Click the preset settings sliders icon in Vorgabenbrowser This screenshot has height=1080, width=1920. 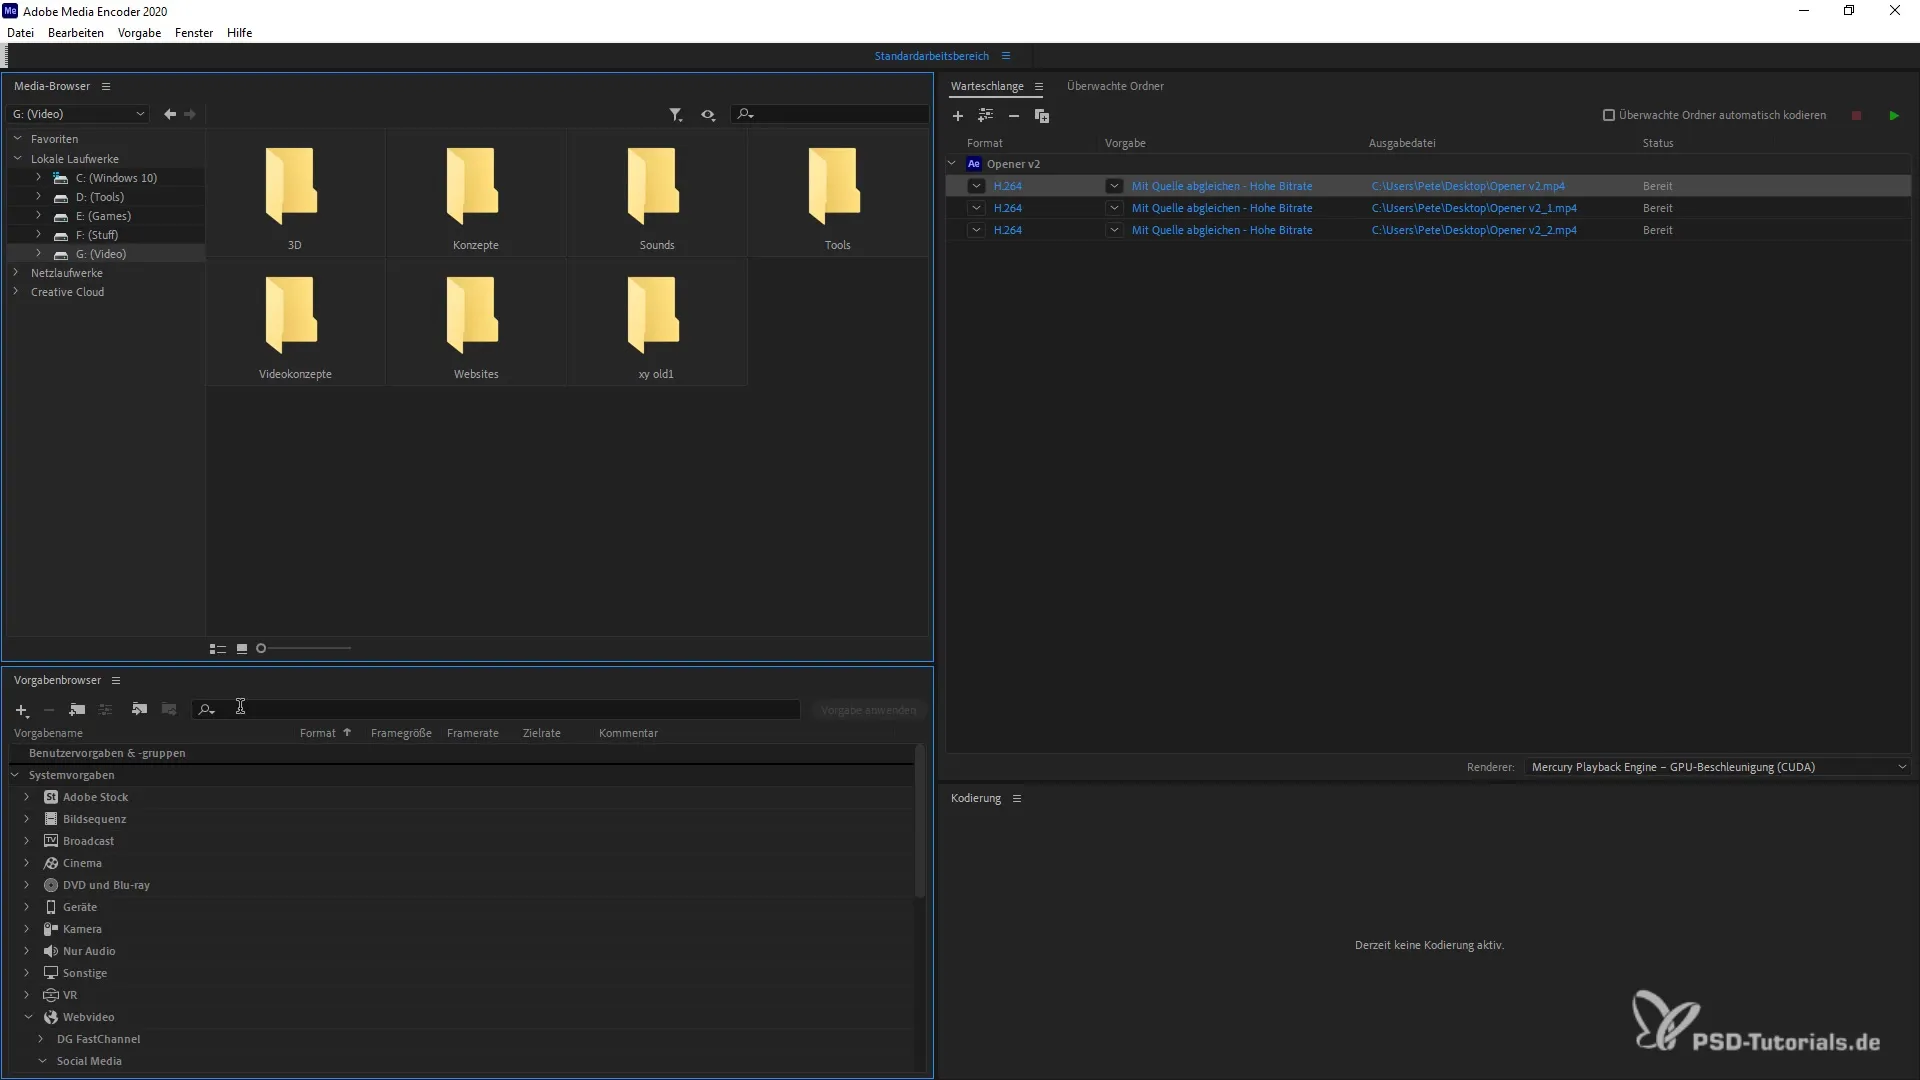click(x=106, y=710)
